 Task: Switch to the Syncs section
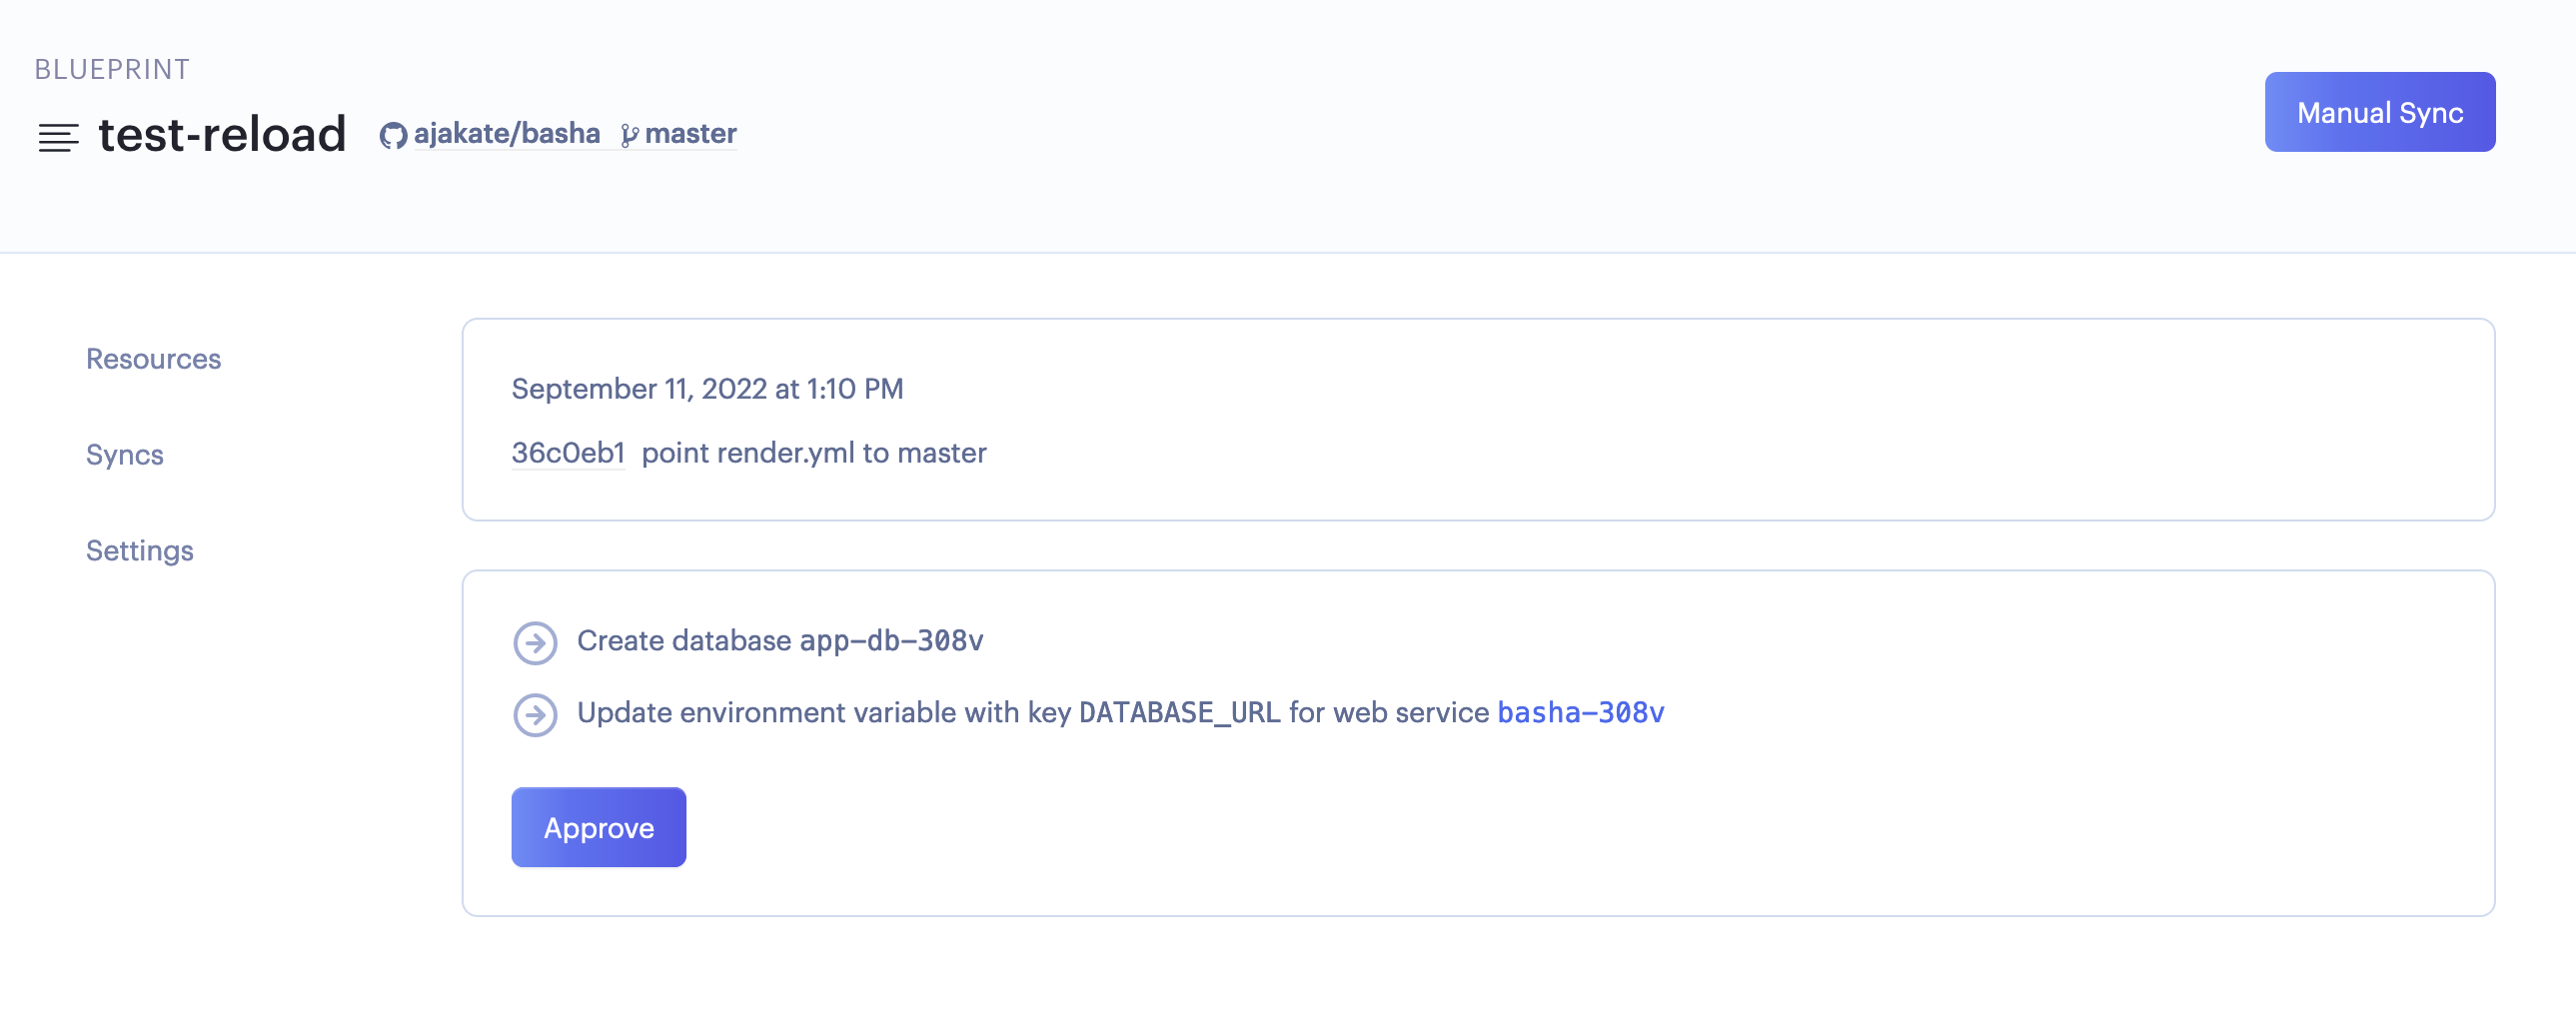pos(124,455)
